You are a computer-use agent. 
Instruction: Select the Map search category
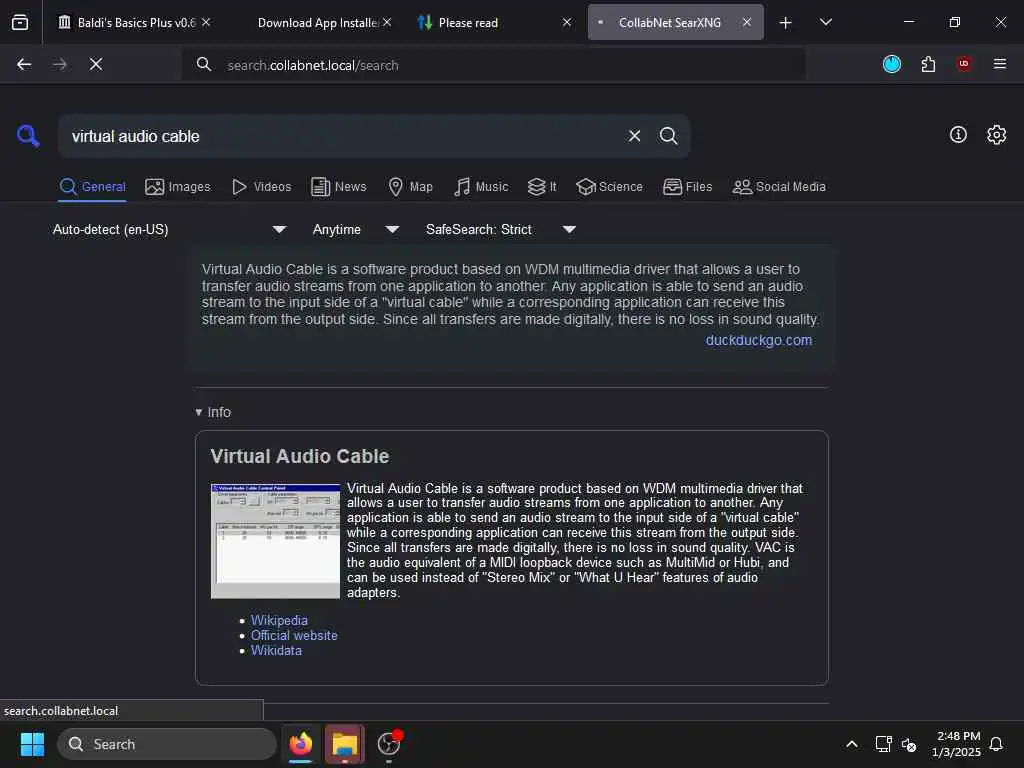(x=411, y=187)
